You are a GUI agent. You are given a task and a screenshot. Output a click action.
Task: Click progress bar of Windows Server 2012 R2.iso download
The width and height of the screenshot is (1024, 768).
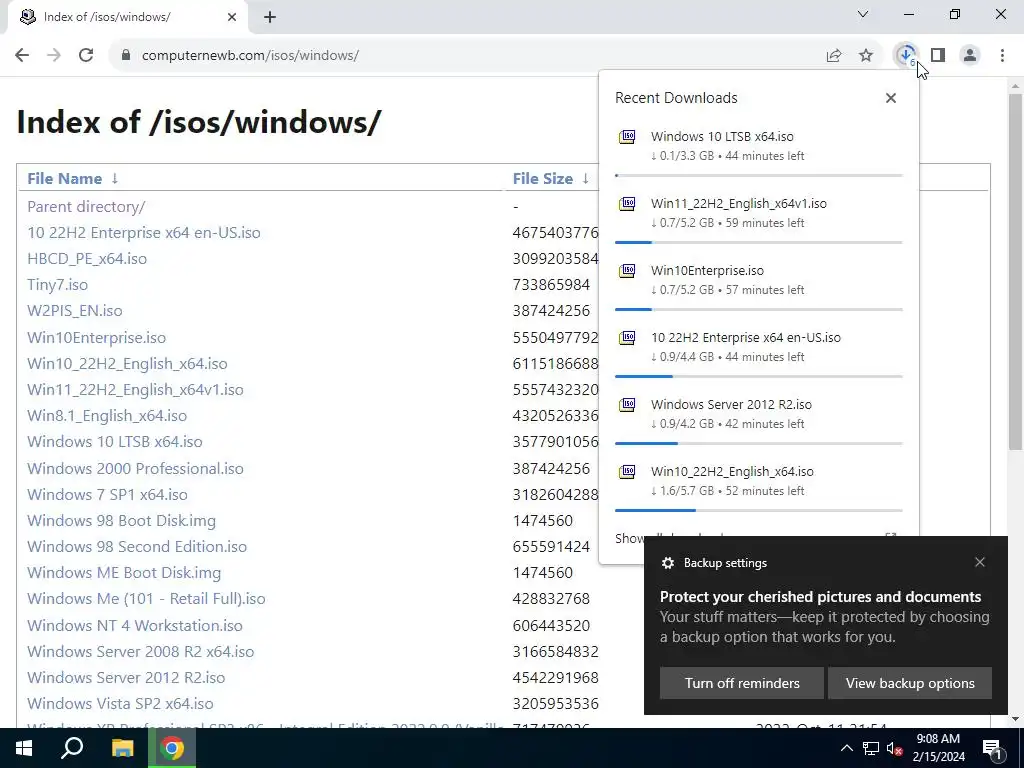coord(758,443)
